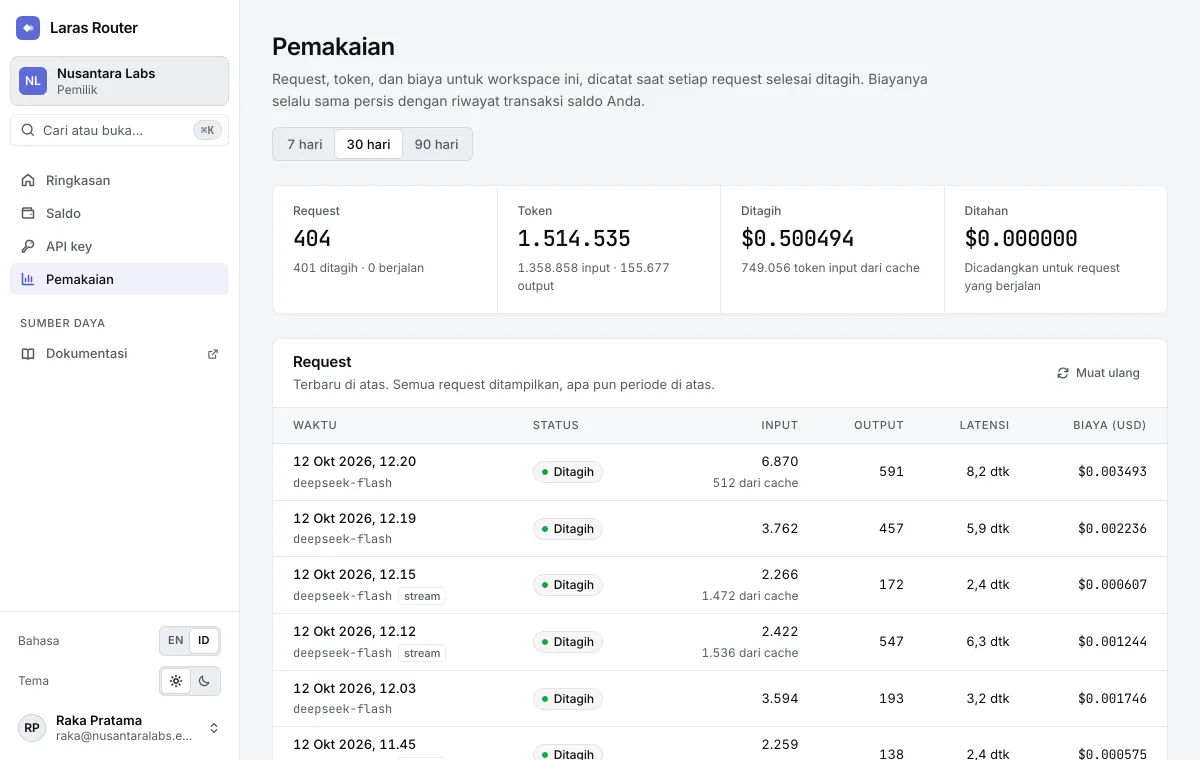Select the 12 Okt 2026, 12.03 timestamp
This screenshot has width=1200, height=760.
click(355, 689)
